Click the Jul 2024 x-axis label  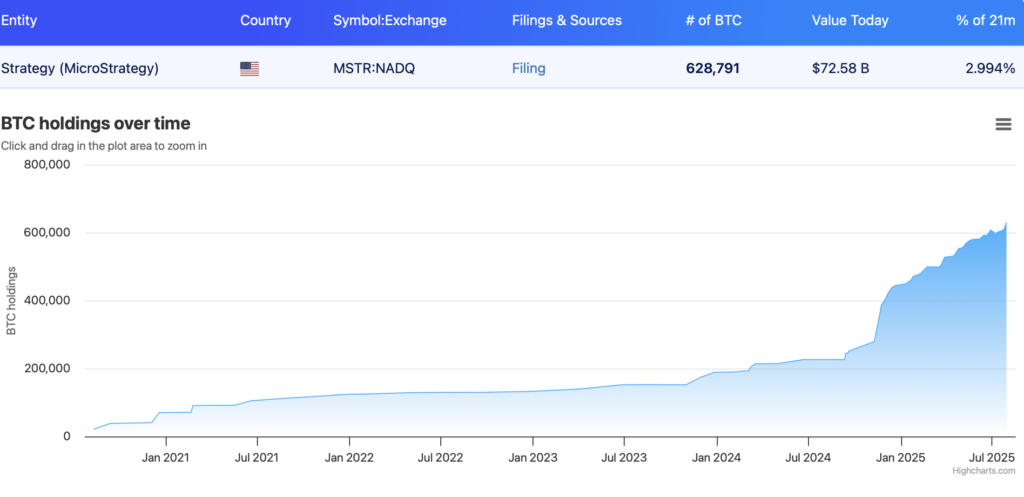808,457
